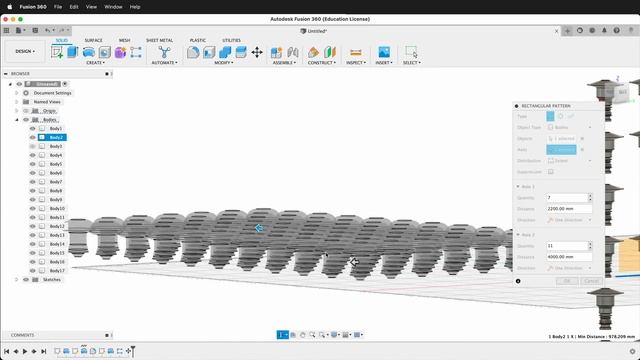Select the Rectangular Pattern toolbar icon
This screenshot has height=360, width=640.
point(136,52)
